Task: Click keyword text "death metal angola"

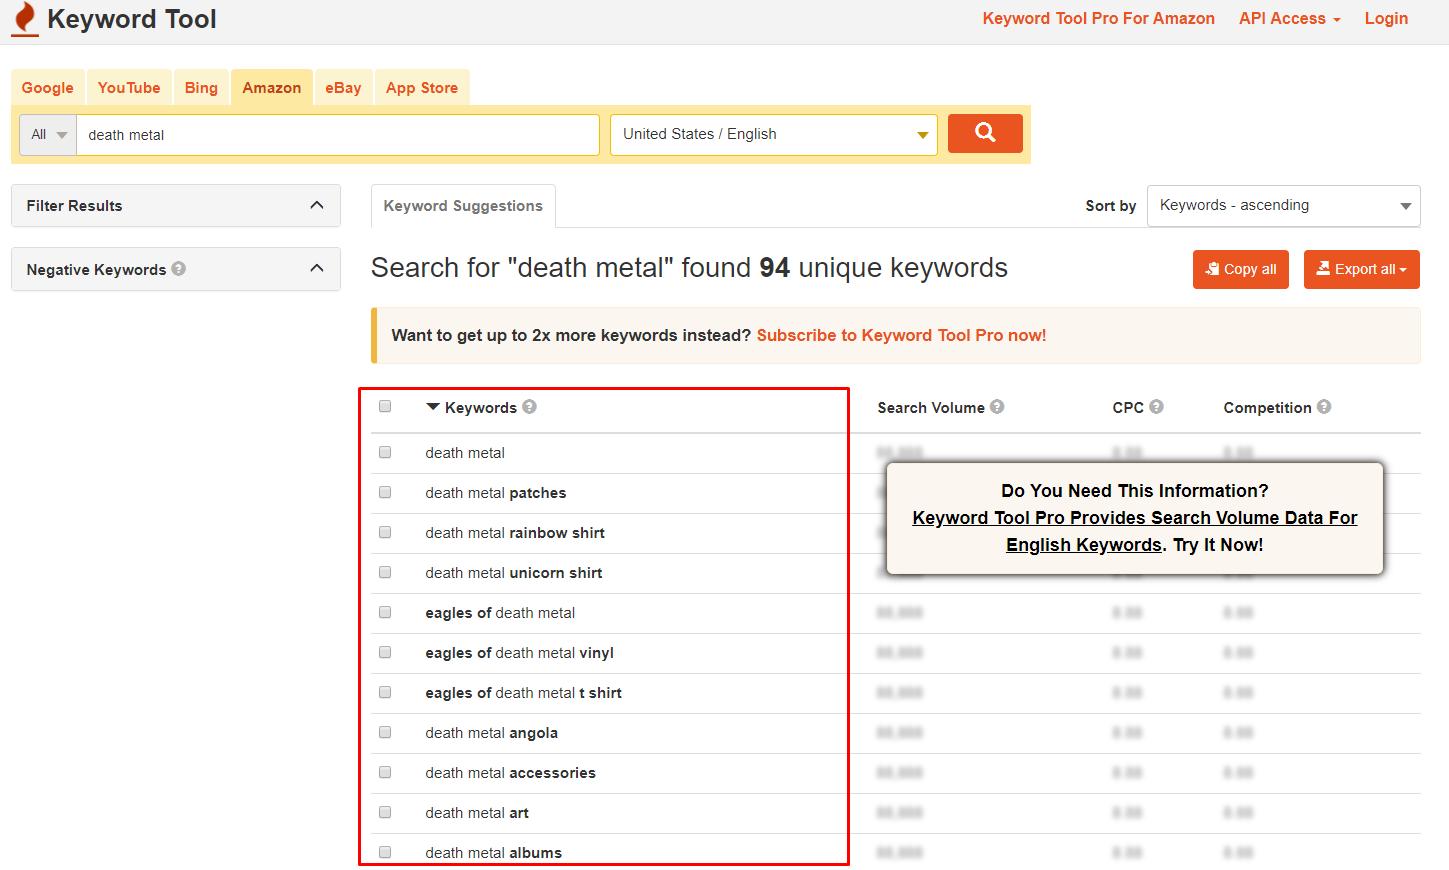Action: pos(491,733)
